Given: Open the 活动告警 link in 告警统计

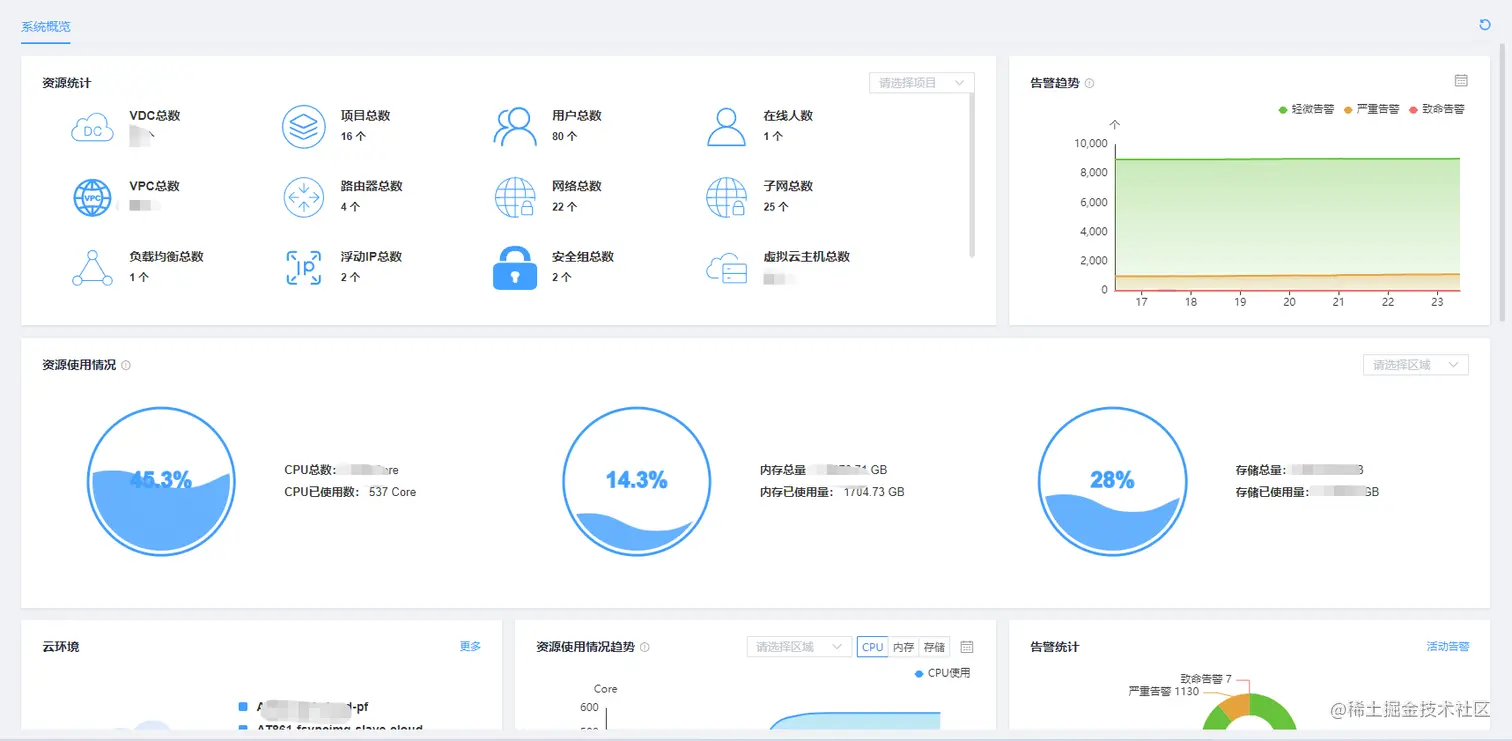Looking at the screenshot, I should click(1448, 647).
